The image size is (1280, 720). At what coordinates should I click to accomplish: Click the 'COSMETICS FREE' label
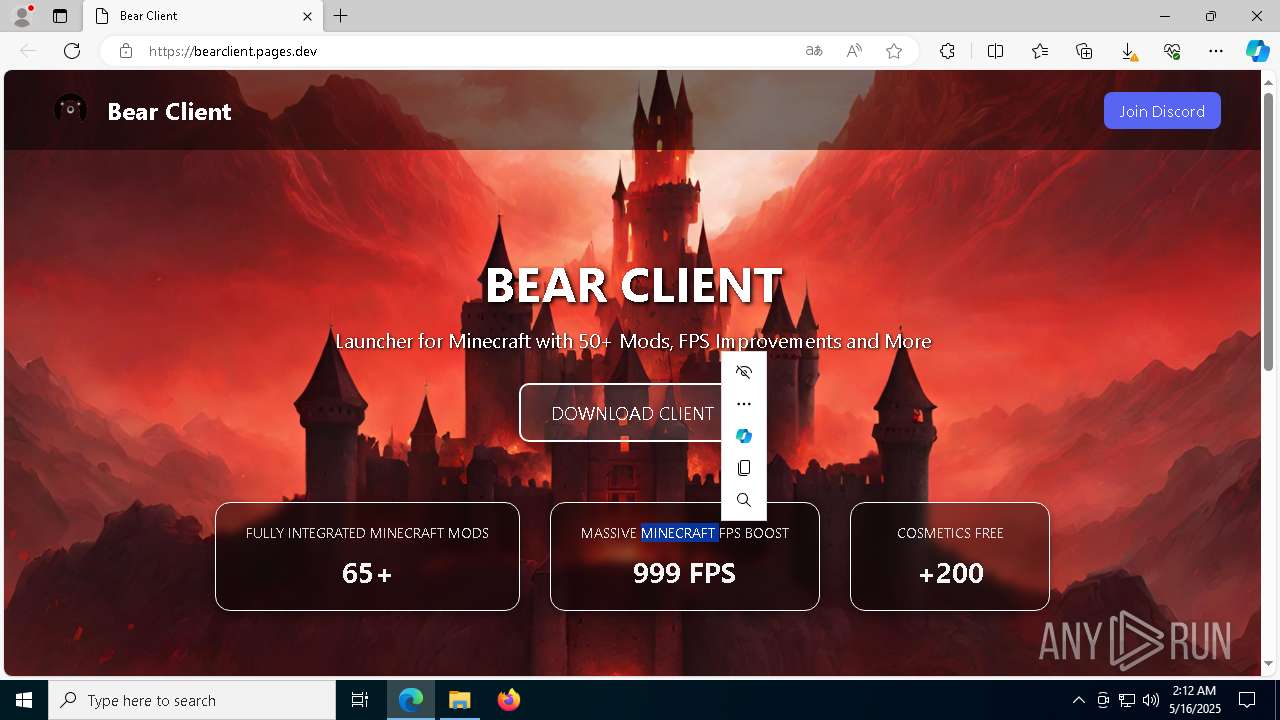[950, 533]
